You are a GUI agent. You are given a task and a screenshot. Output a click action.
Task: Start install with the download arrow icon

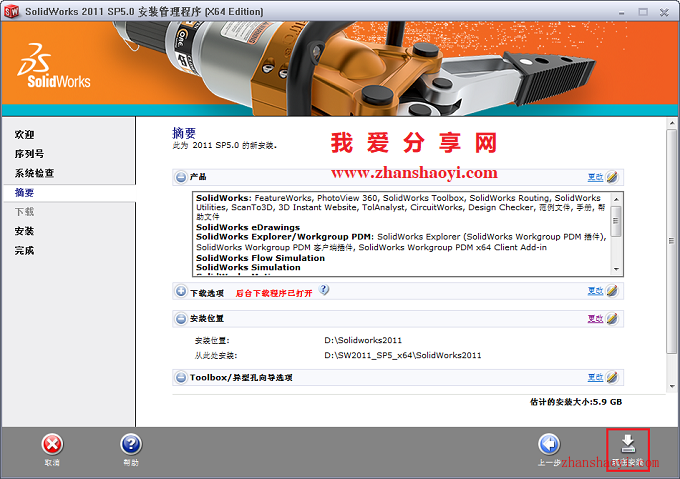coord(628,443)
